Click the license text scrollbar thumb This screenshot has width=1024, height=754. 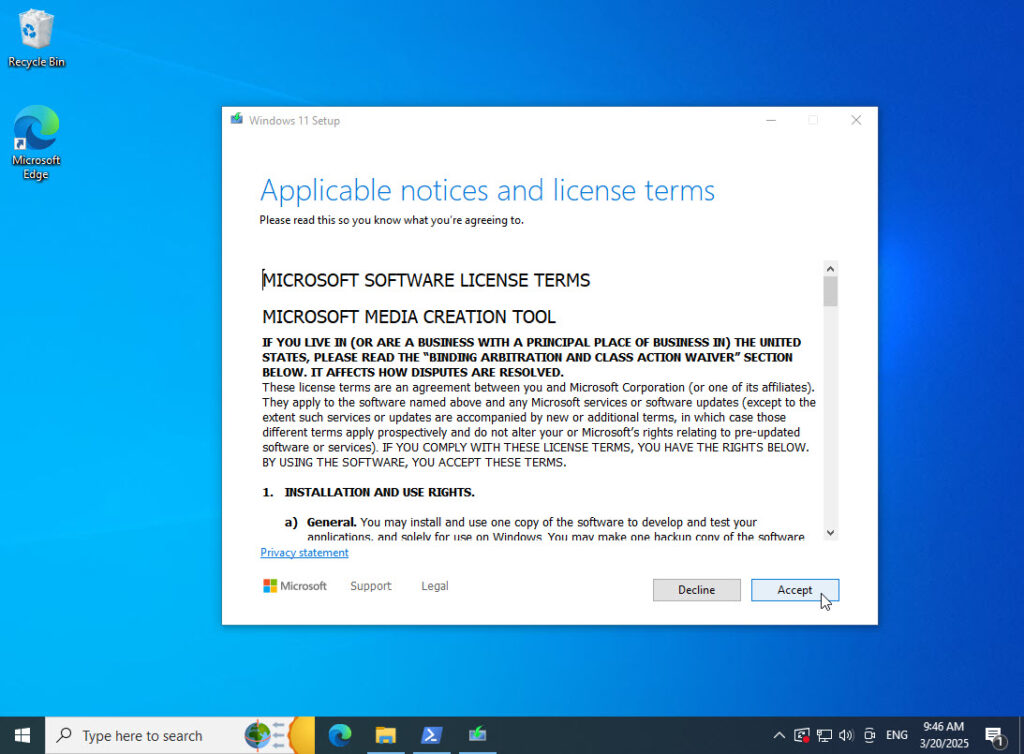coord(830,291)
